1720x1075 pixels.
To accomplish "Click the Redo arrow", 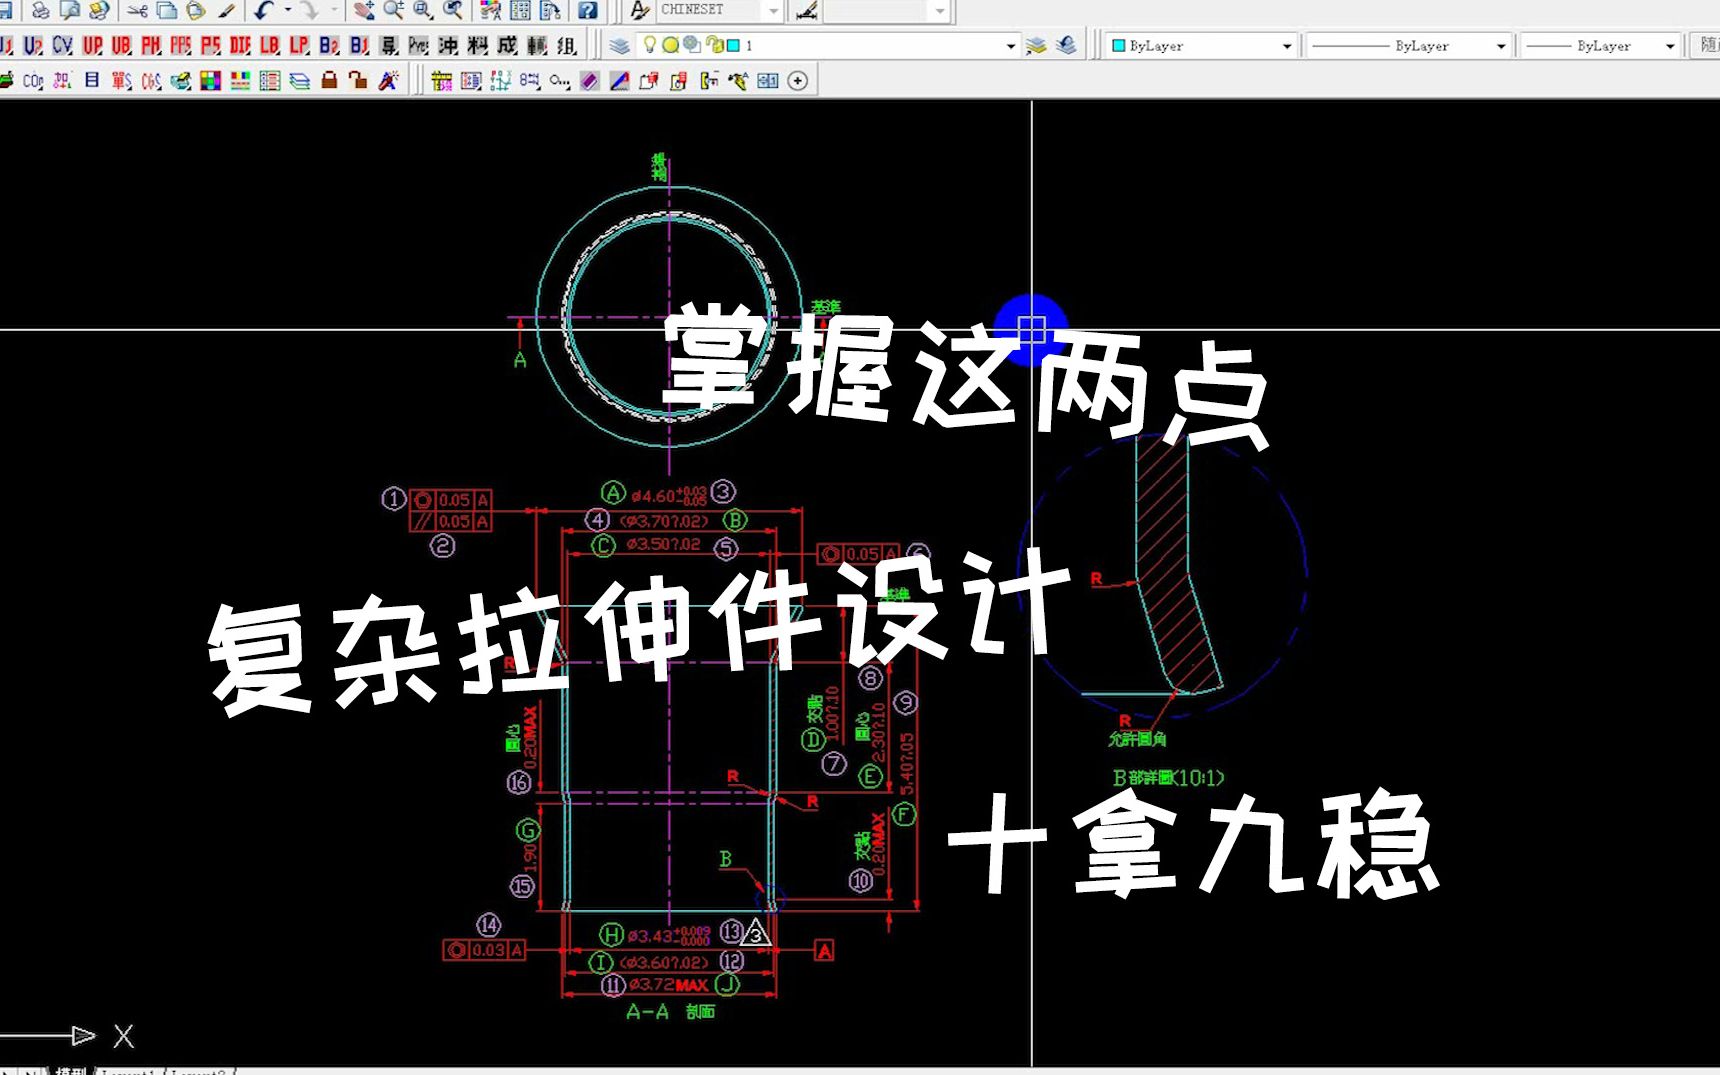I will [310, 11].
